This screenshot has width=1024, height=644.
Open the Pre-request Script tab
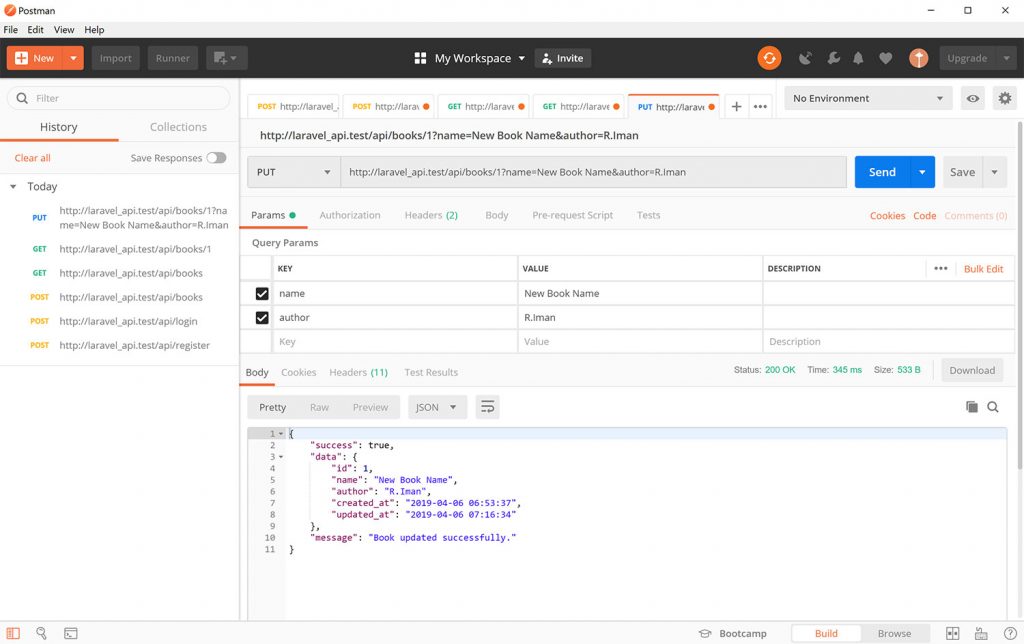573,215
